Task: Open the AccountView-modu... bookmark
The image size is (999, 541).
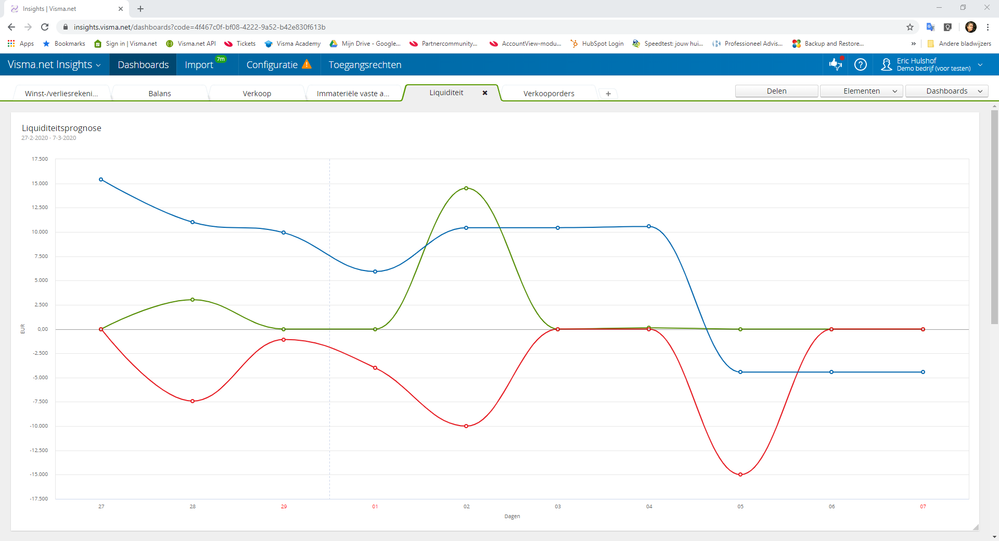Action: pyautogui.click(x=525, y=43)
